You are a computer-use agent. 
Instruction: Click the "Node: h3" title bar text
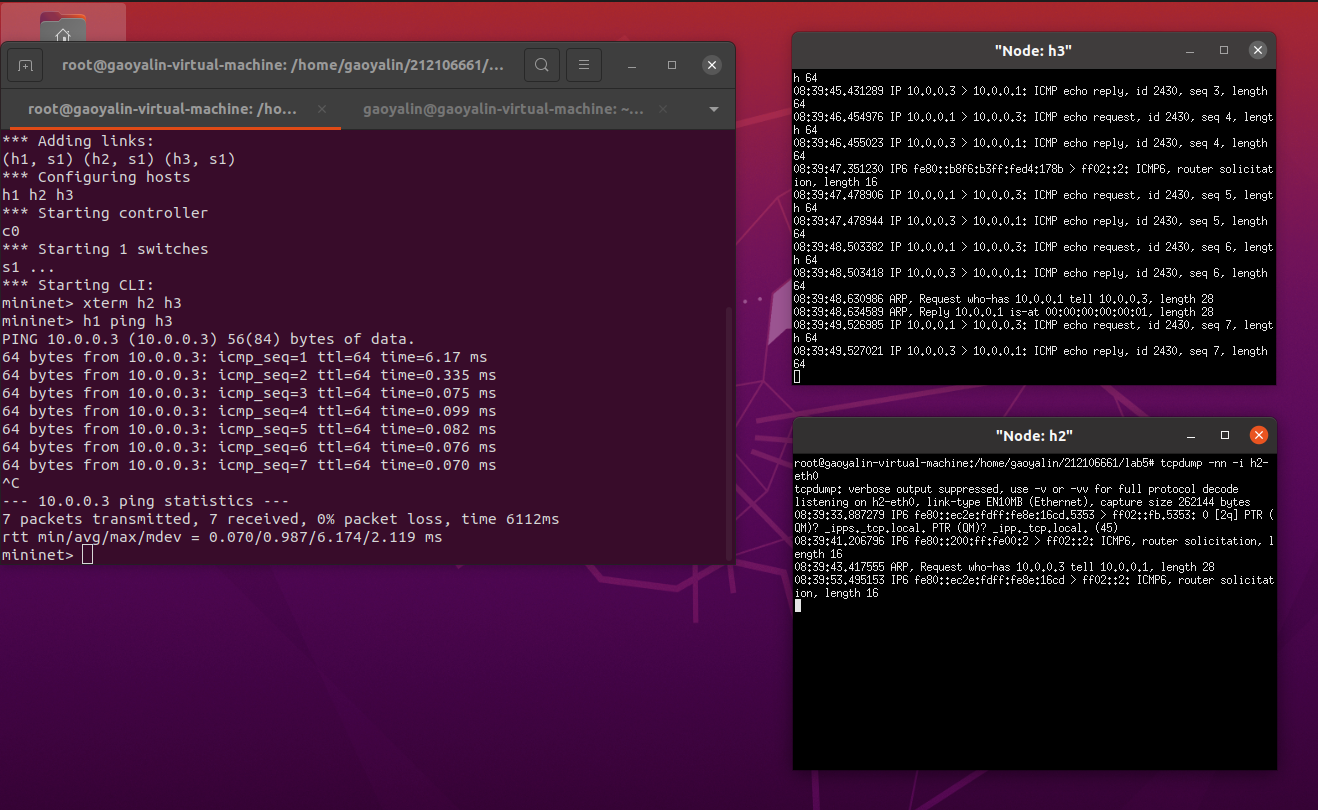(x=1034, y=50)
